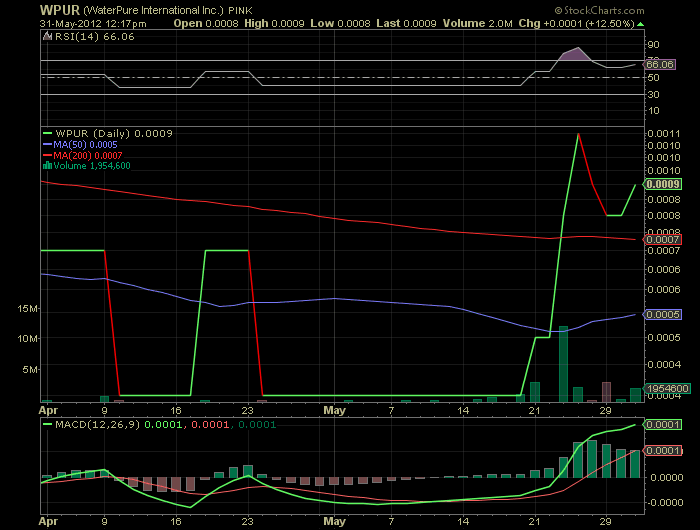Click the 10M label on the volume axis
Viewport: 700px width, 530px height.
[x=27, y=338]
